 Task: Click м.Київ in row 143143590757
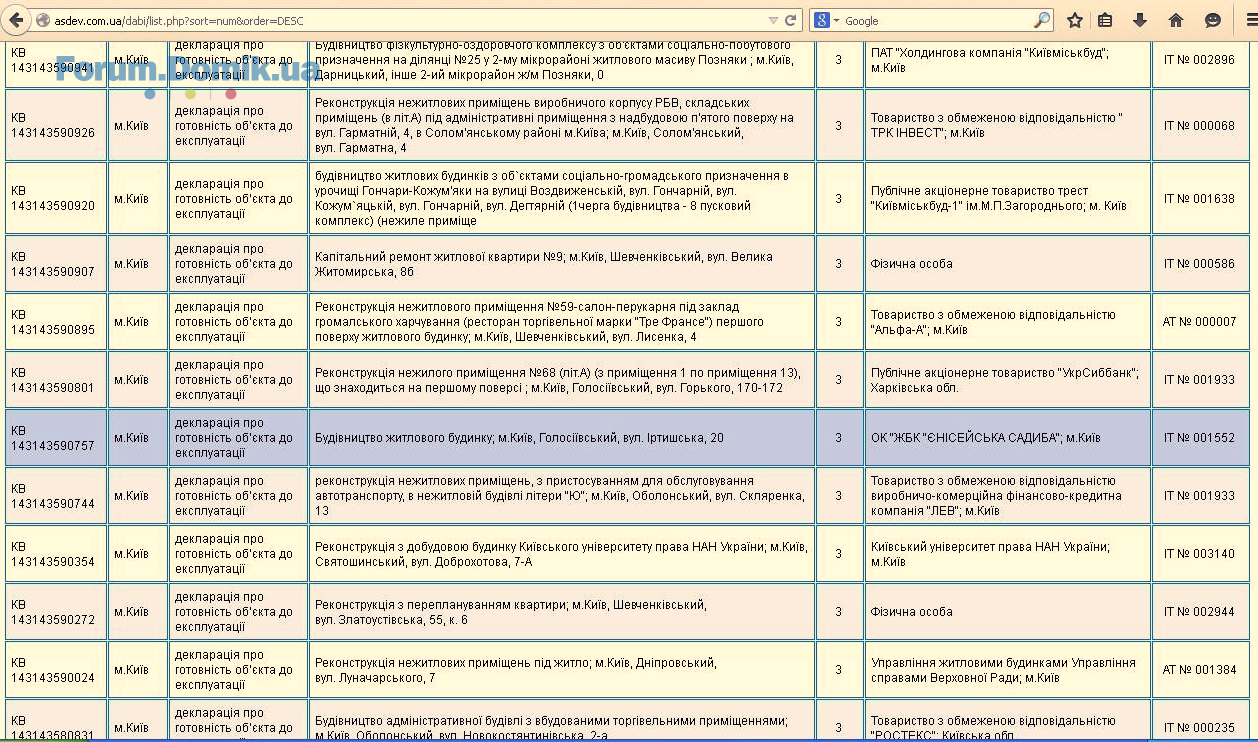[131, 438]
